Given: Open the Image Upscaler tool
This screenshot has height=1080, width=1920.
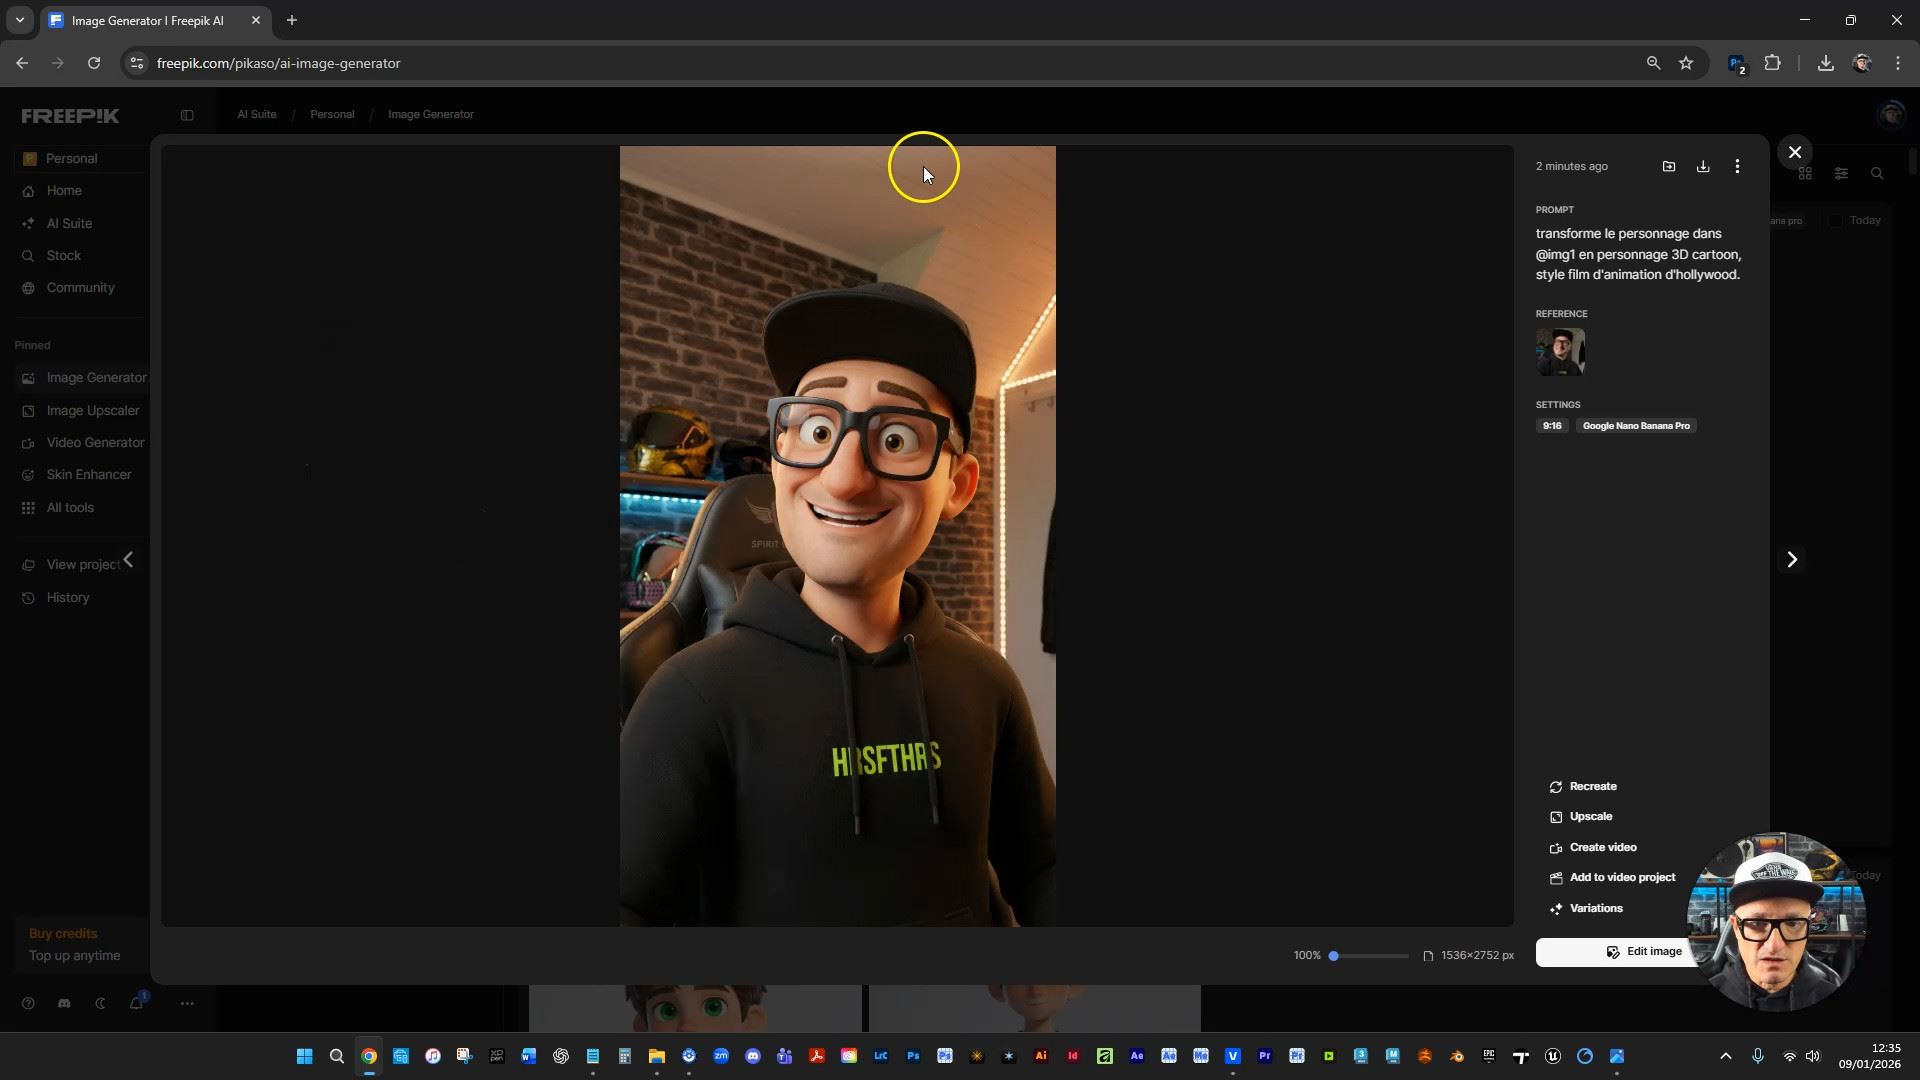Looking at the screenshot, I should pyautogui.click(x=93, y=410).
